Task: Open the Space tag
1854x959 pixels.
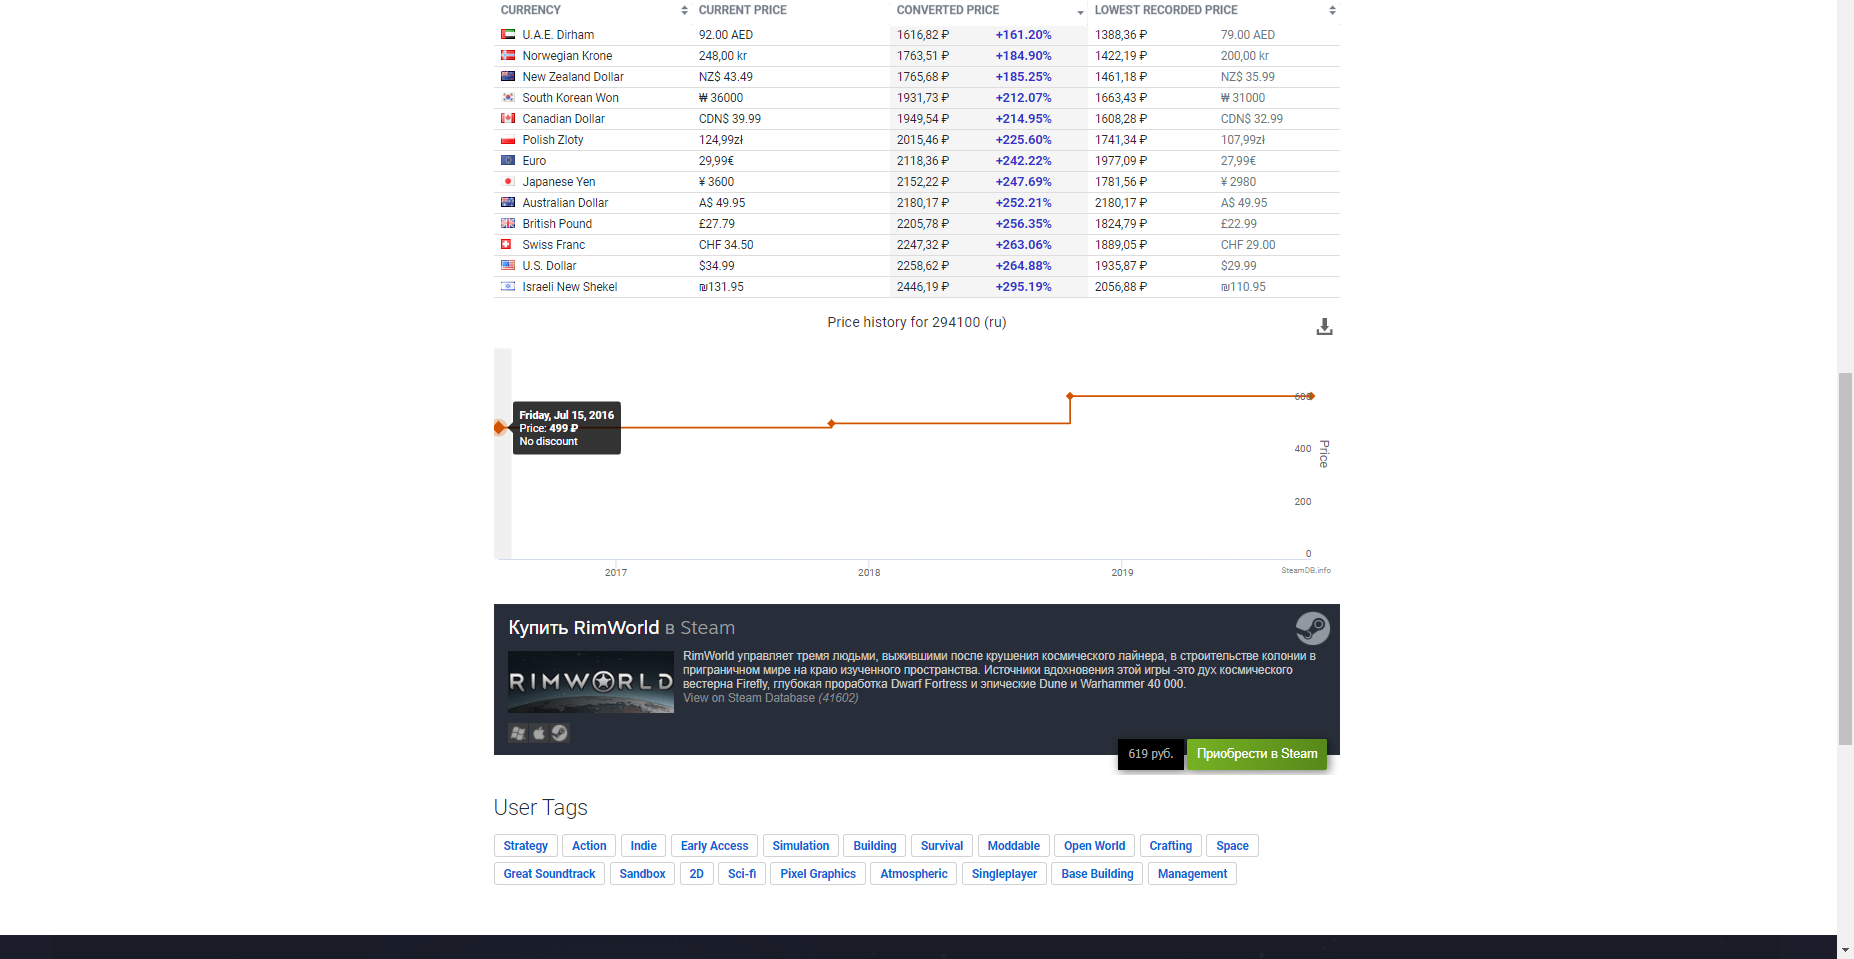Action: point(1233,846)
